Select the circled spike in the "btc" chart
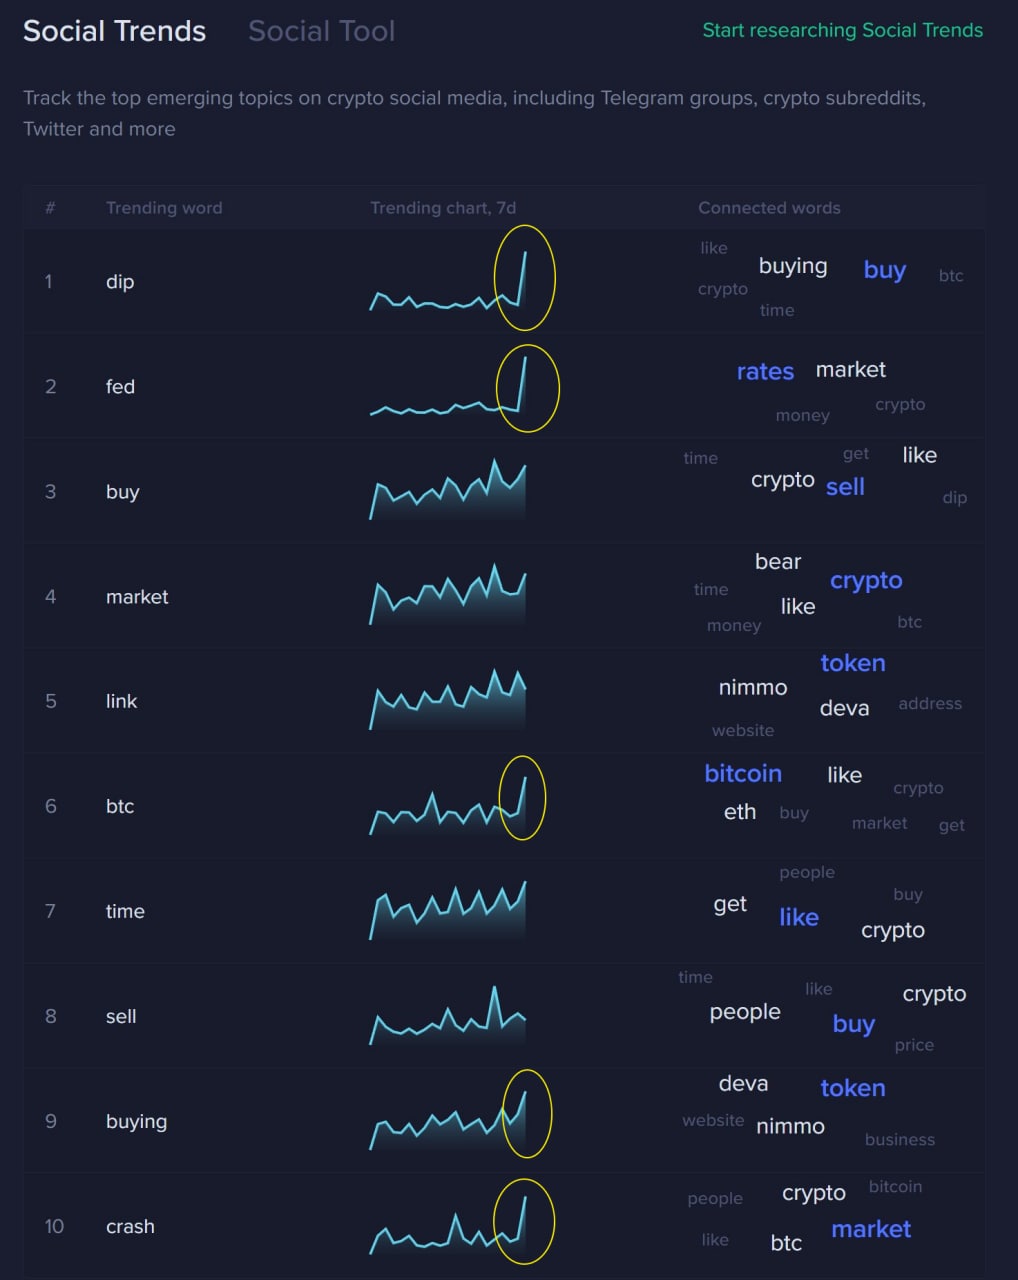1018x1280 pixels. tap(521, 797)
